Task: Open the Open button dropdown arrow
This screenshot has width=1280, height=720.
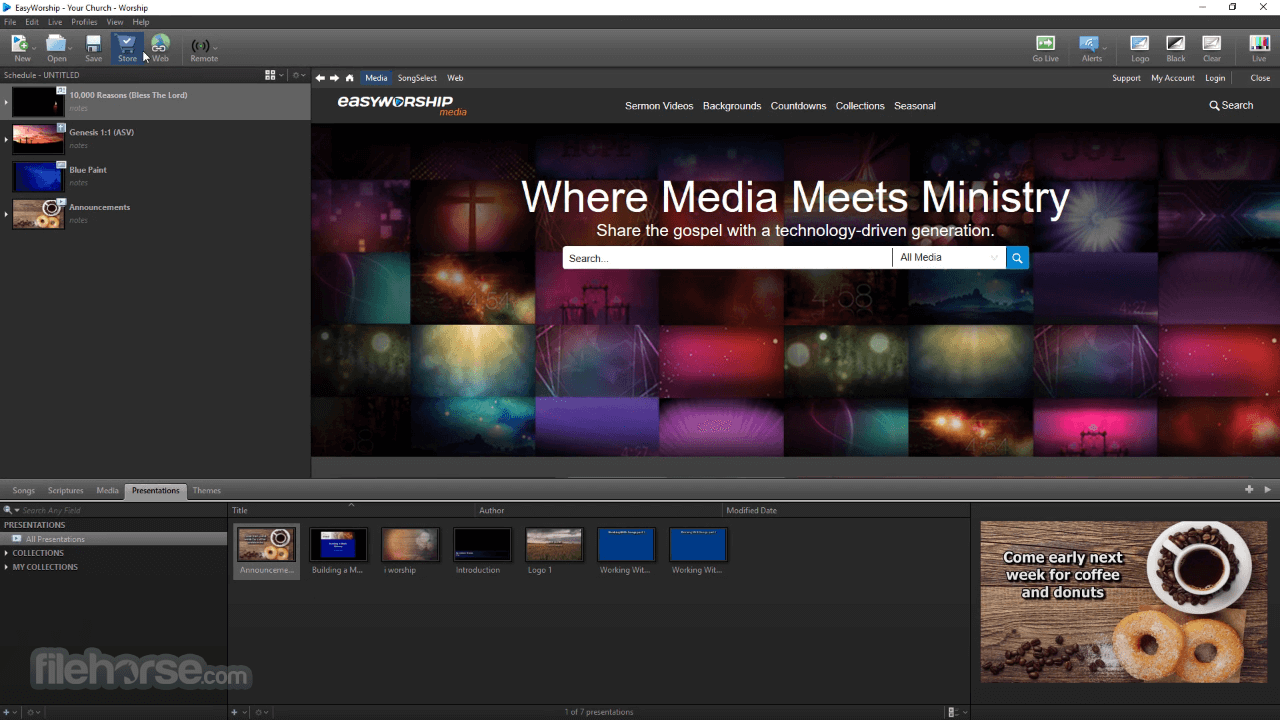Action: coord(70,47)
